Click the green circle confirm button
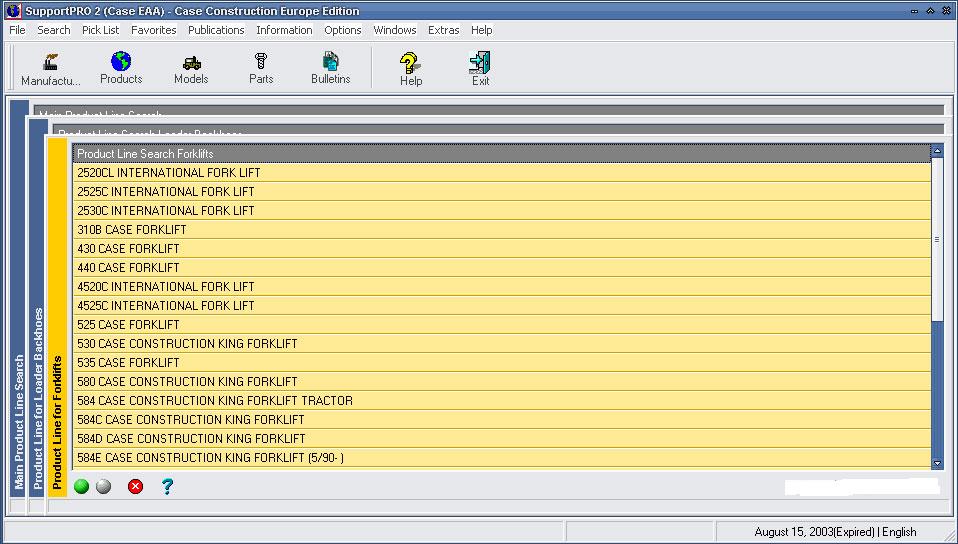Screen dimensions: 958x544 click(81, 487)
